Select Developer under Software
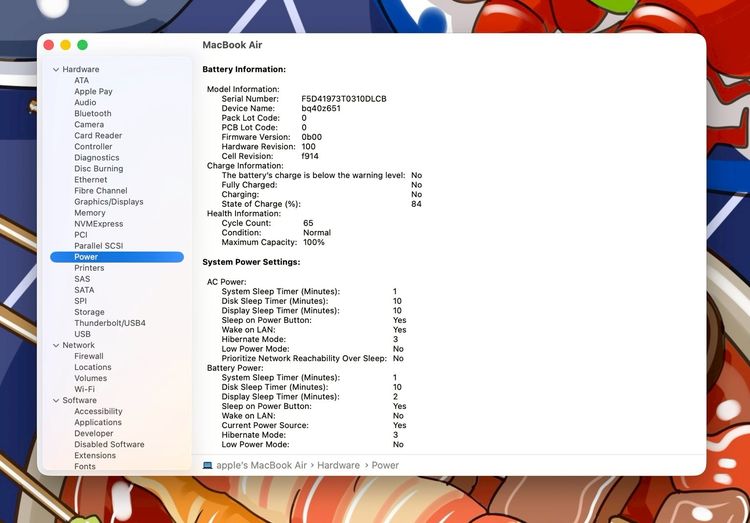750x523 pixels. coord(94,433)
